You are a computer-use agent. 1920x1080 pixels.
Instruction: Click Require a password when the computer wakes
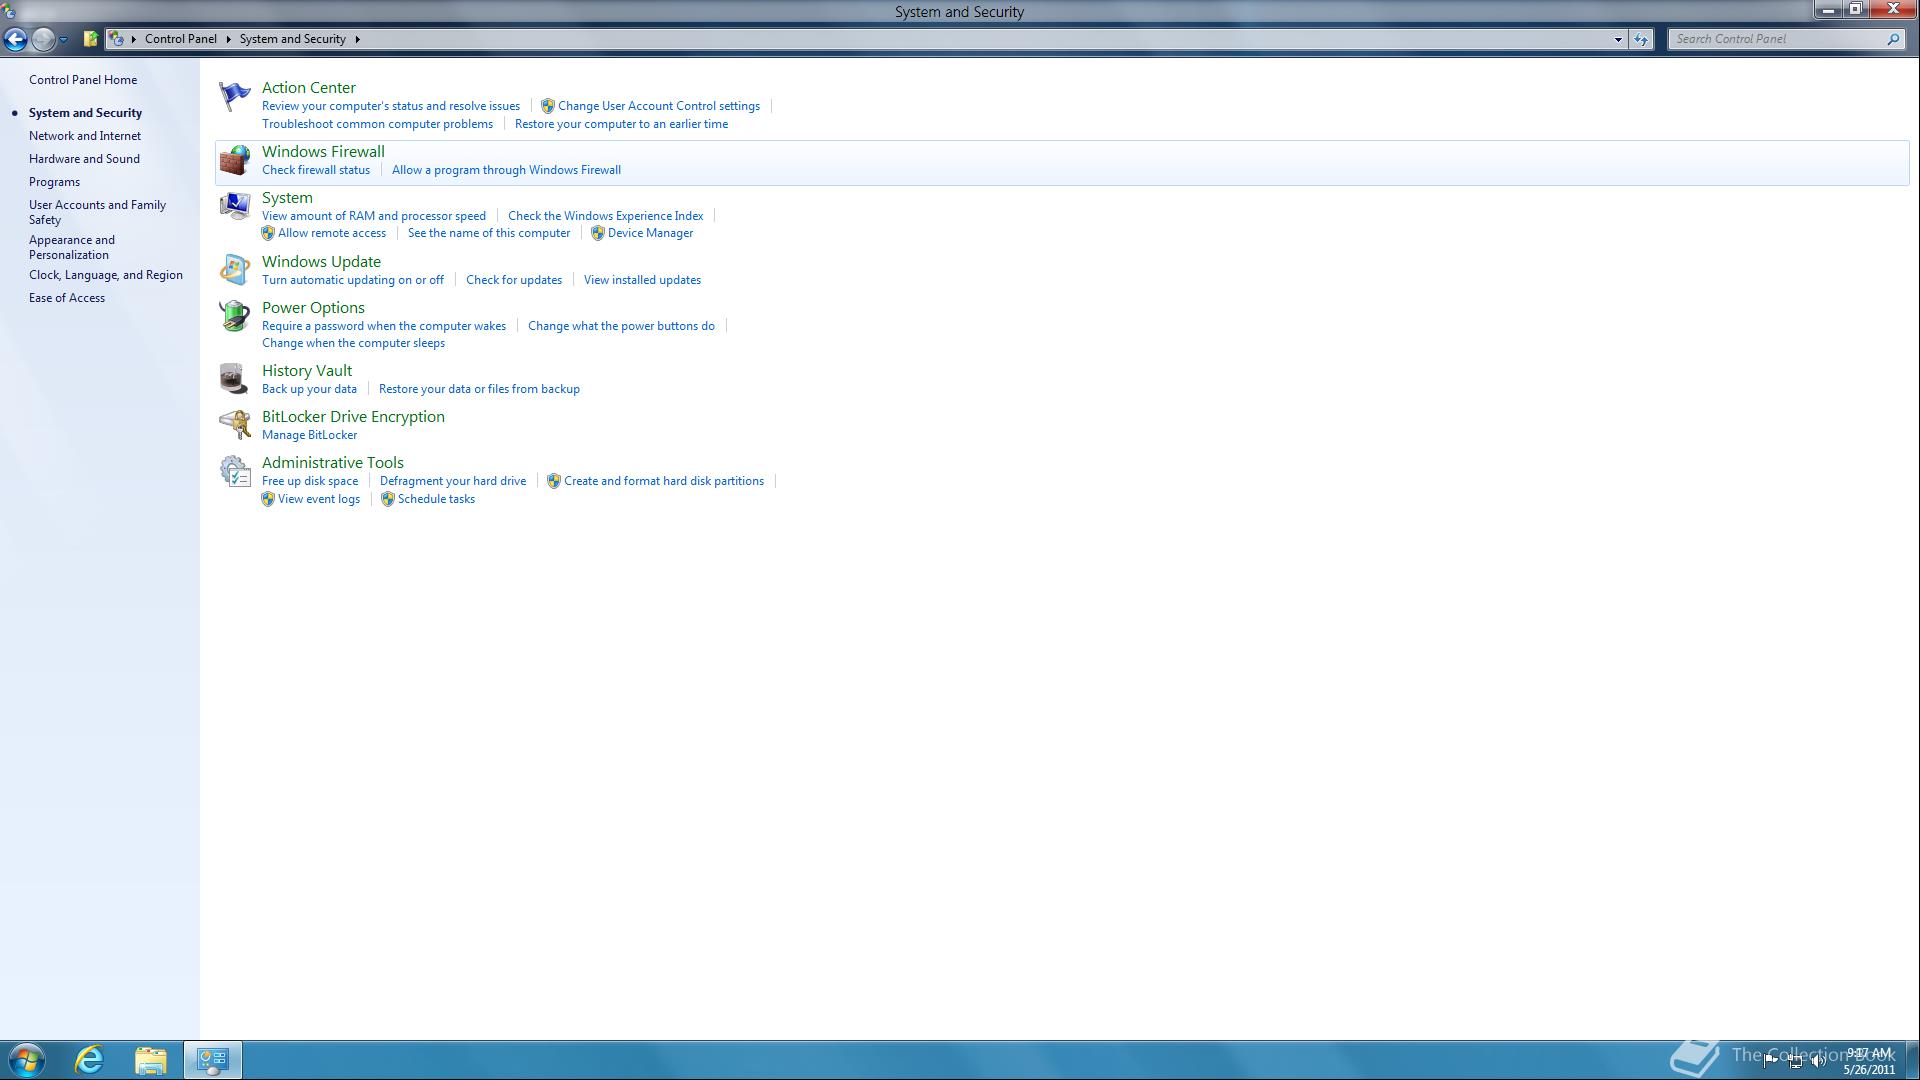384,326
